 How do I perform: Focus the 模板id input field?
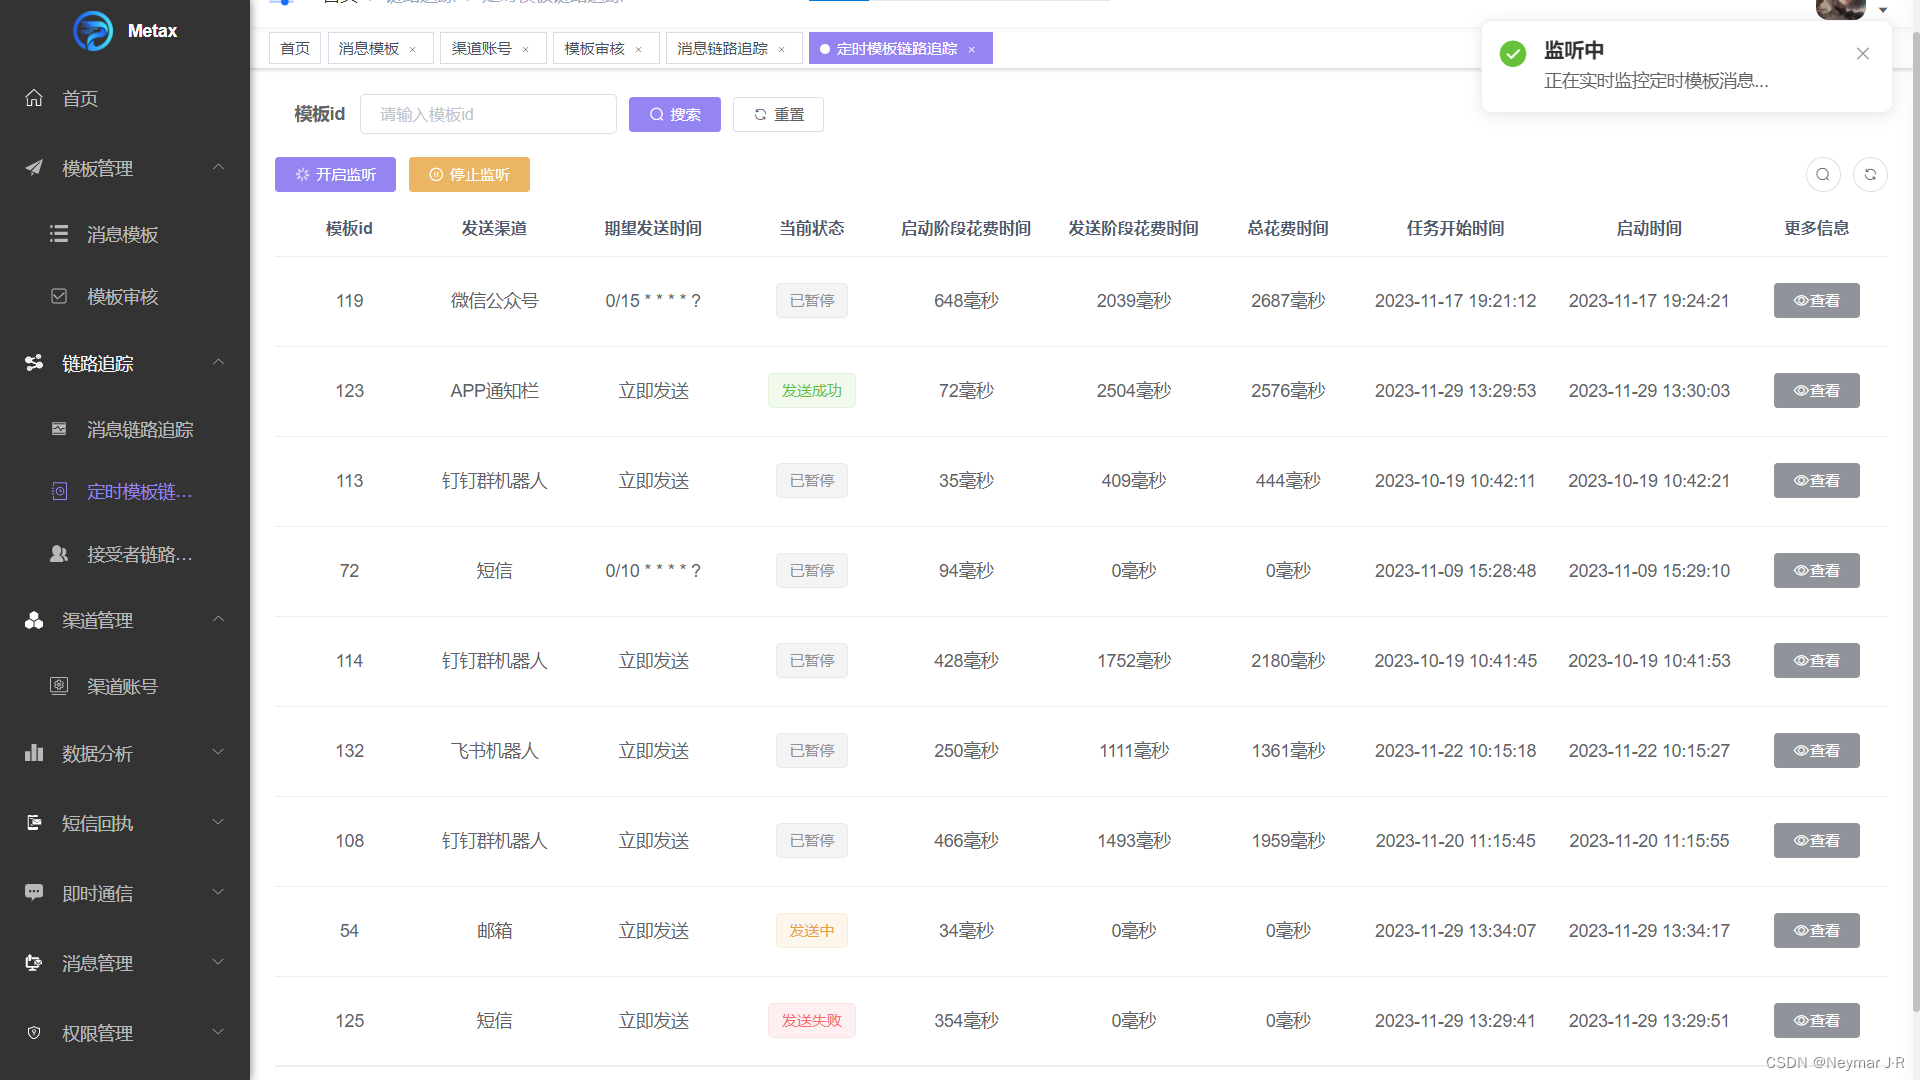[x=488, y=114]
